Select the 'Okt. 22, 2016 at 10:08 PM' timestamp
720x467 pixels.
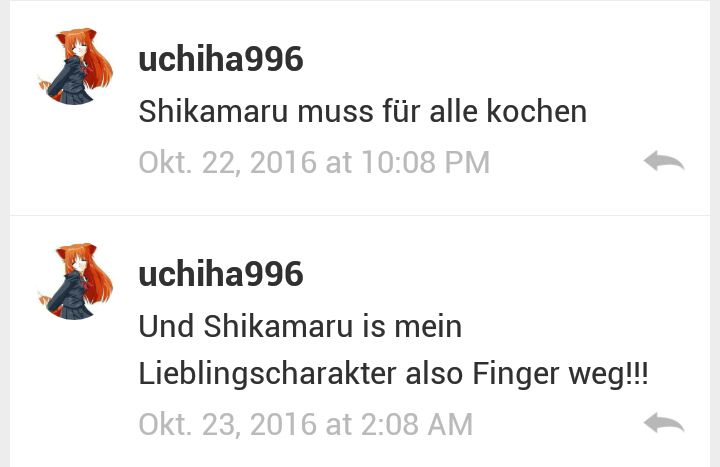(x=314, y=163)
